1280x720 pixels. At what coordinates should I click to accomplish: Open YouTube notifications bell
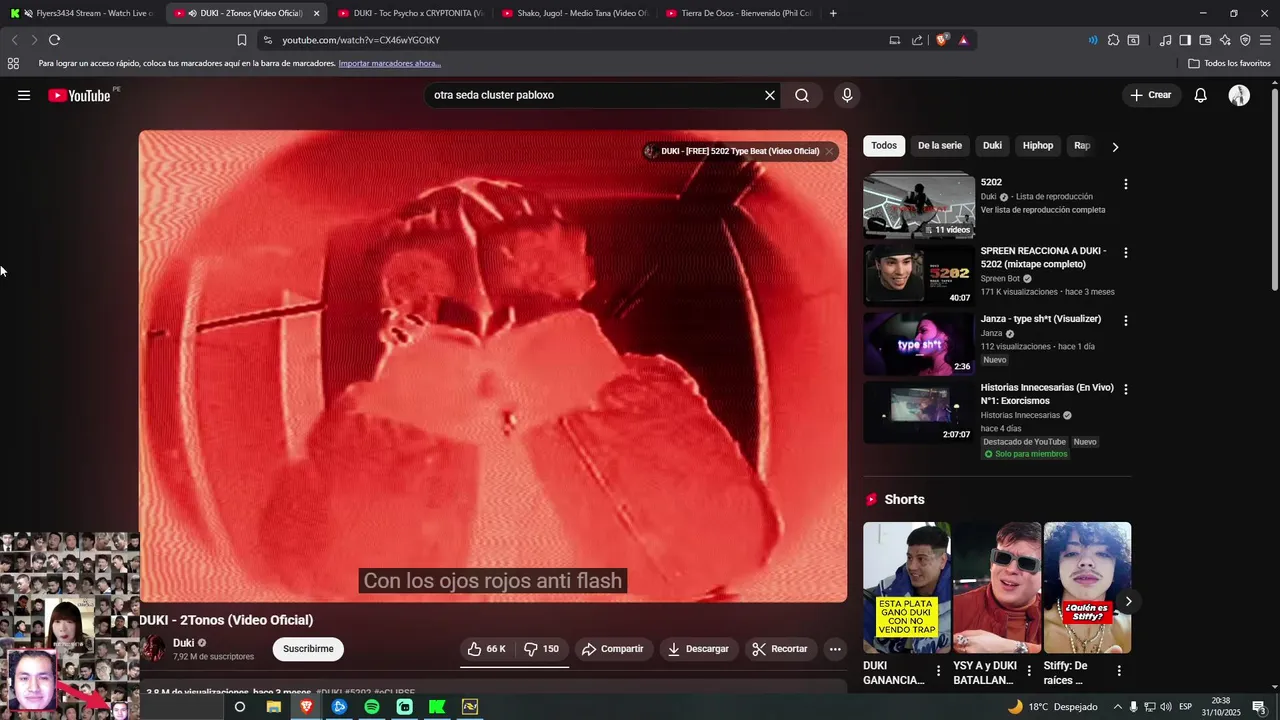click(1200, 95)
